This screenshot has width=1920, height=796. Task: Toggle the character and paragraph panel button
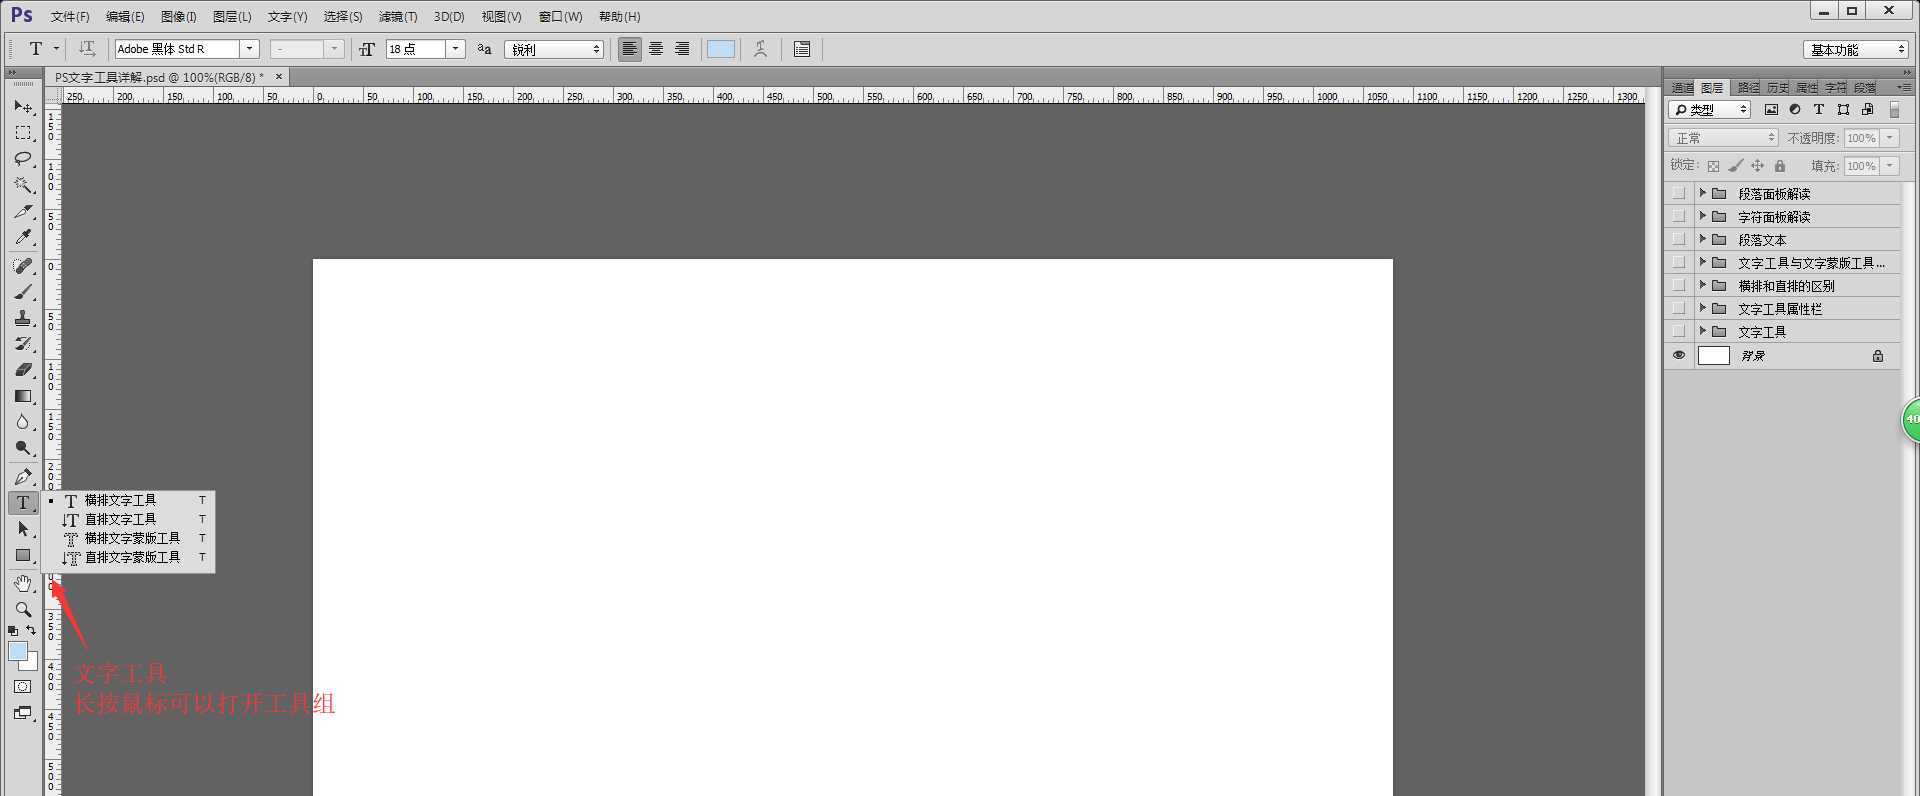click(x=802, y=49)
